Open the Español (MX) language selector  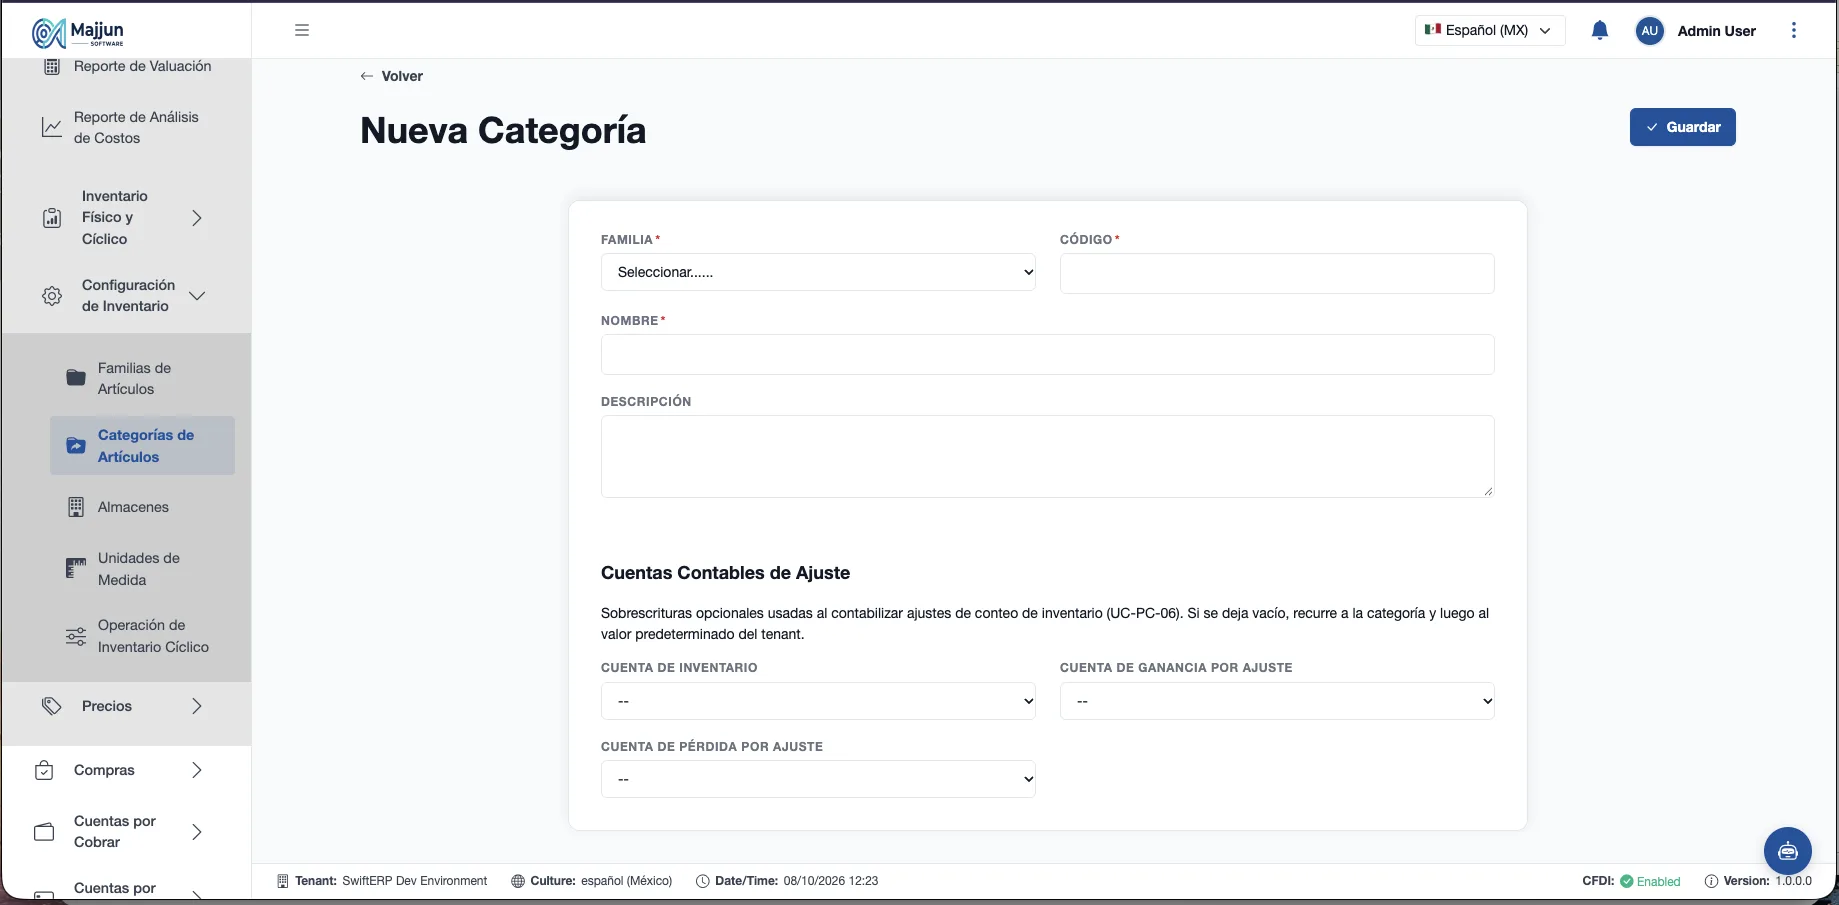tap(1490, 30)
